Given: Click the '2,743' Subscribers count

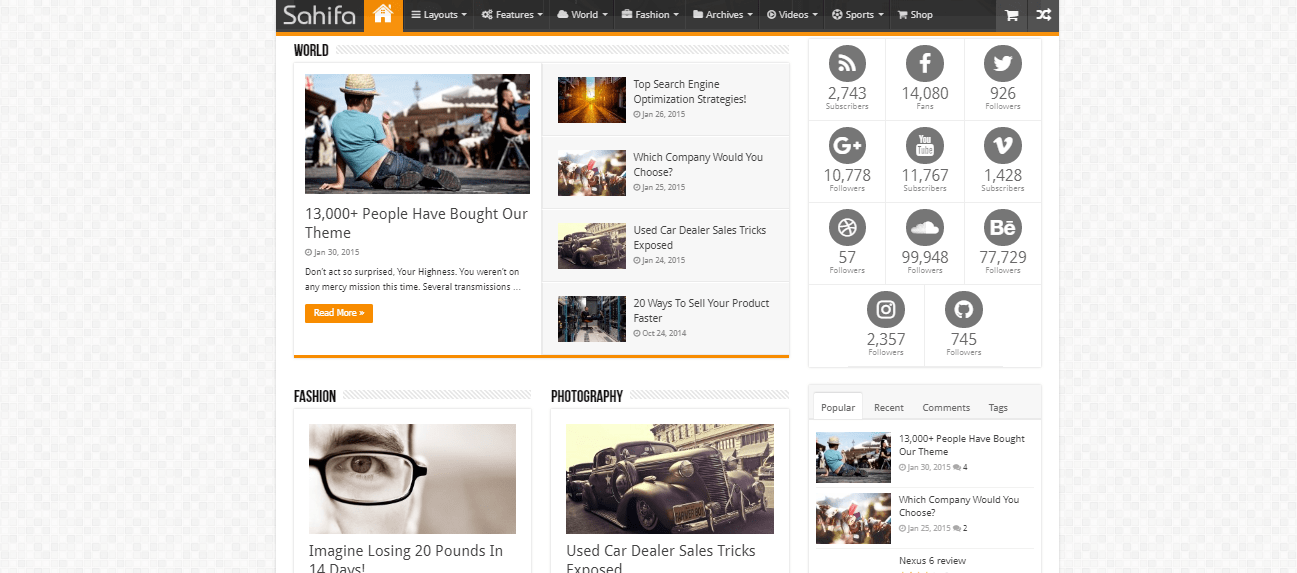Looking at the screenshot, I should pos(847,93).
